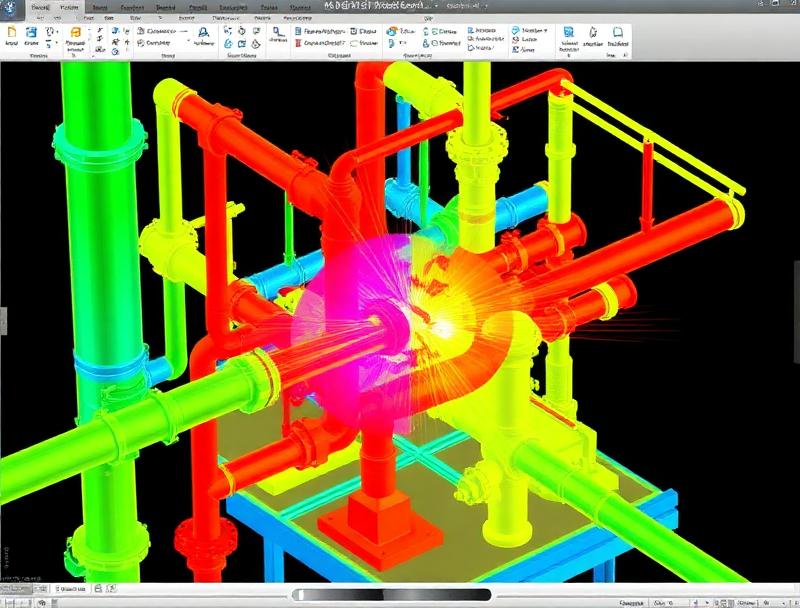Click the red swirl icon below the speech bubble
The image size is (800, 608).
516,39
